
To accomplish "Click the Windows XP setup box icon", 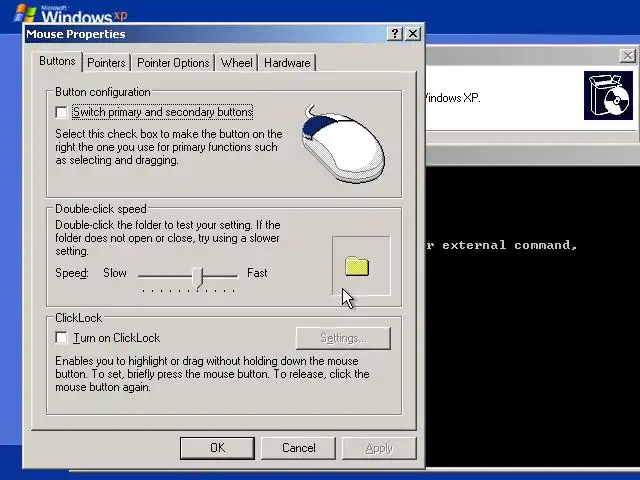I will (608, 96).
